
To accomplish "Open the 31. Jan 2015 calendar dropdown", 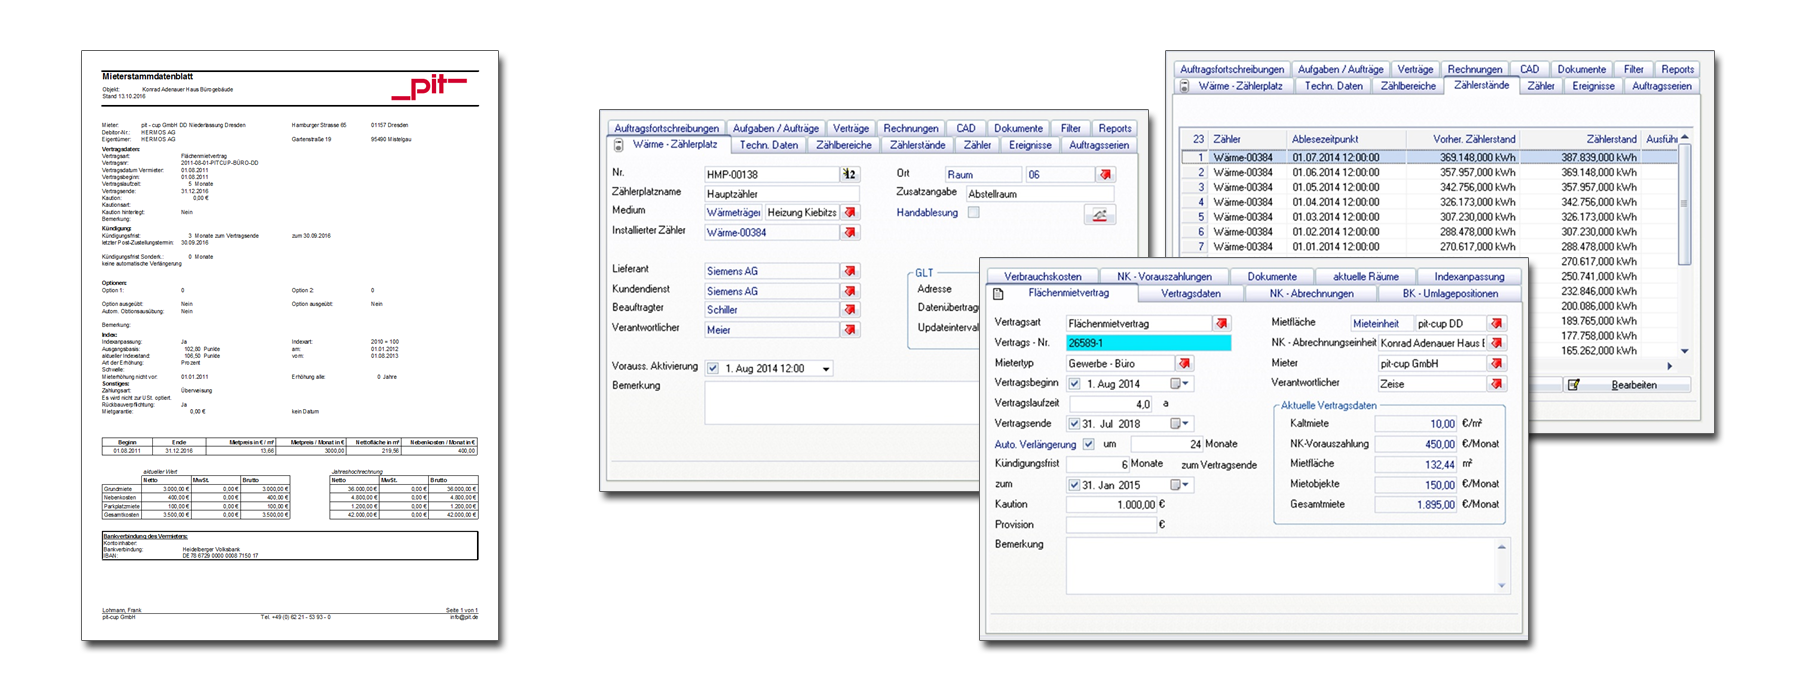I will (1181, 485).
